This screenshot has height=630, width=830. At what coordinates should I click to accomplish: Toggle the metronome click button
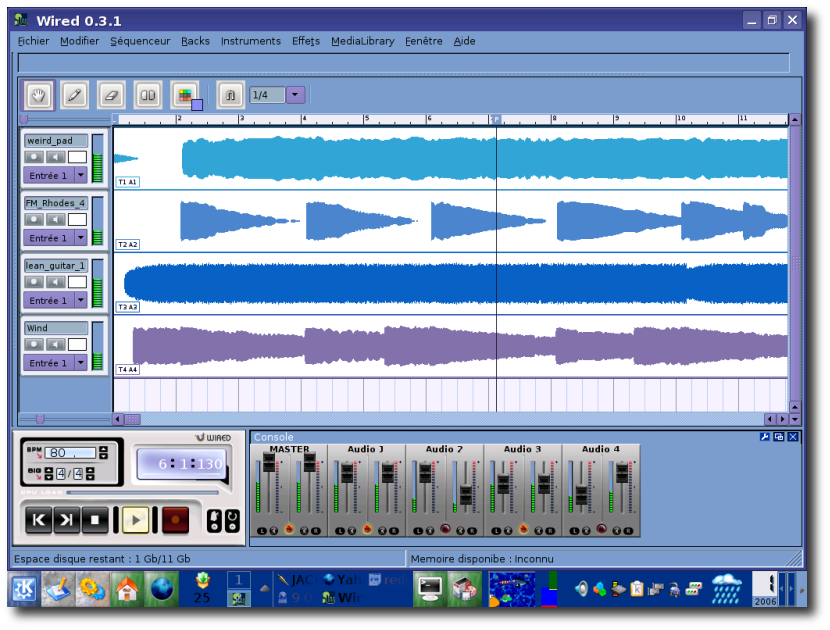[x=214, y=521]
